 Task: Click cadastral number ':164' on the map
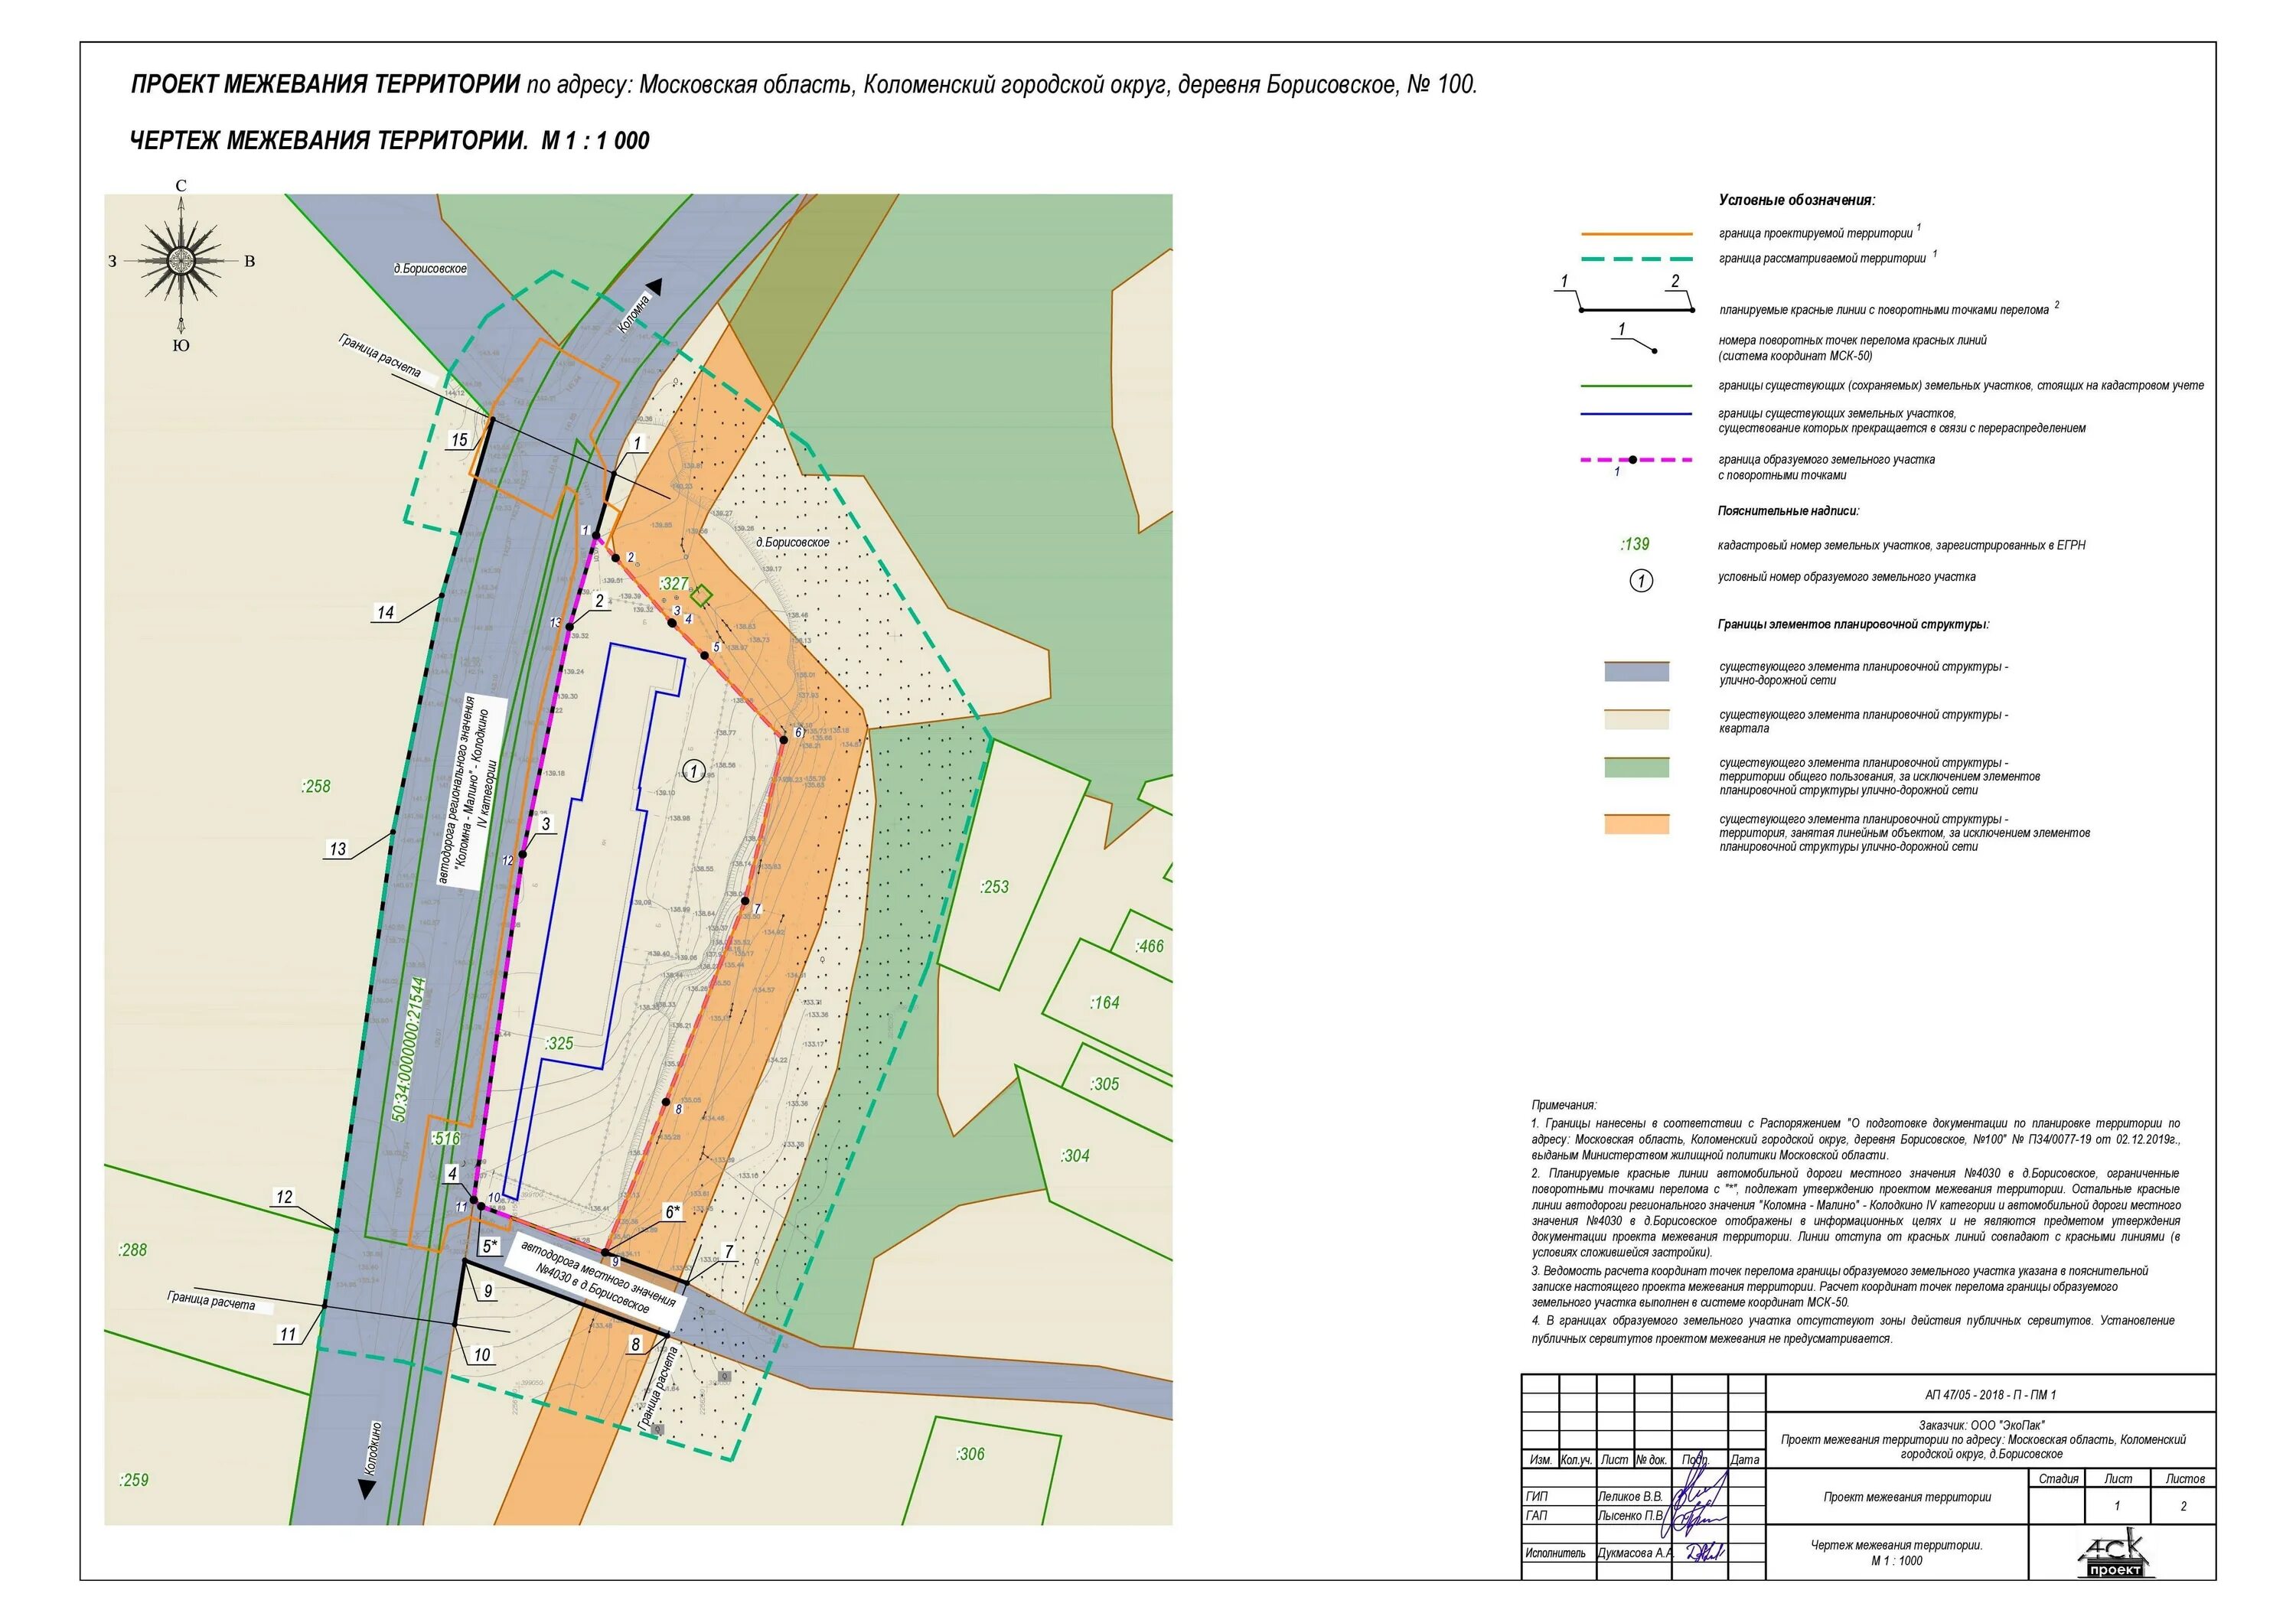[1105, 1003]
